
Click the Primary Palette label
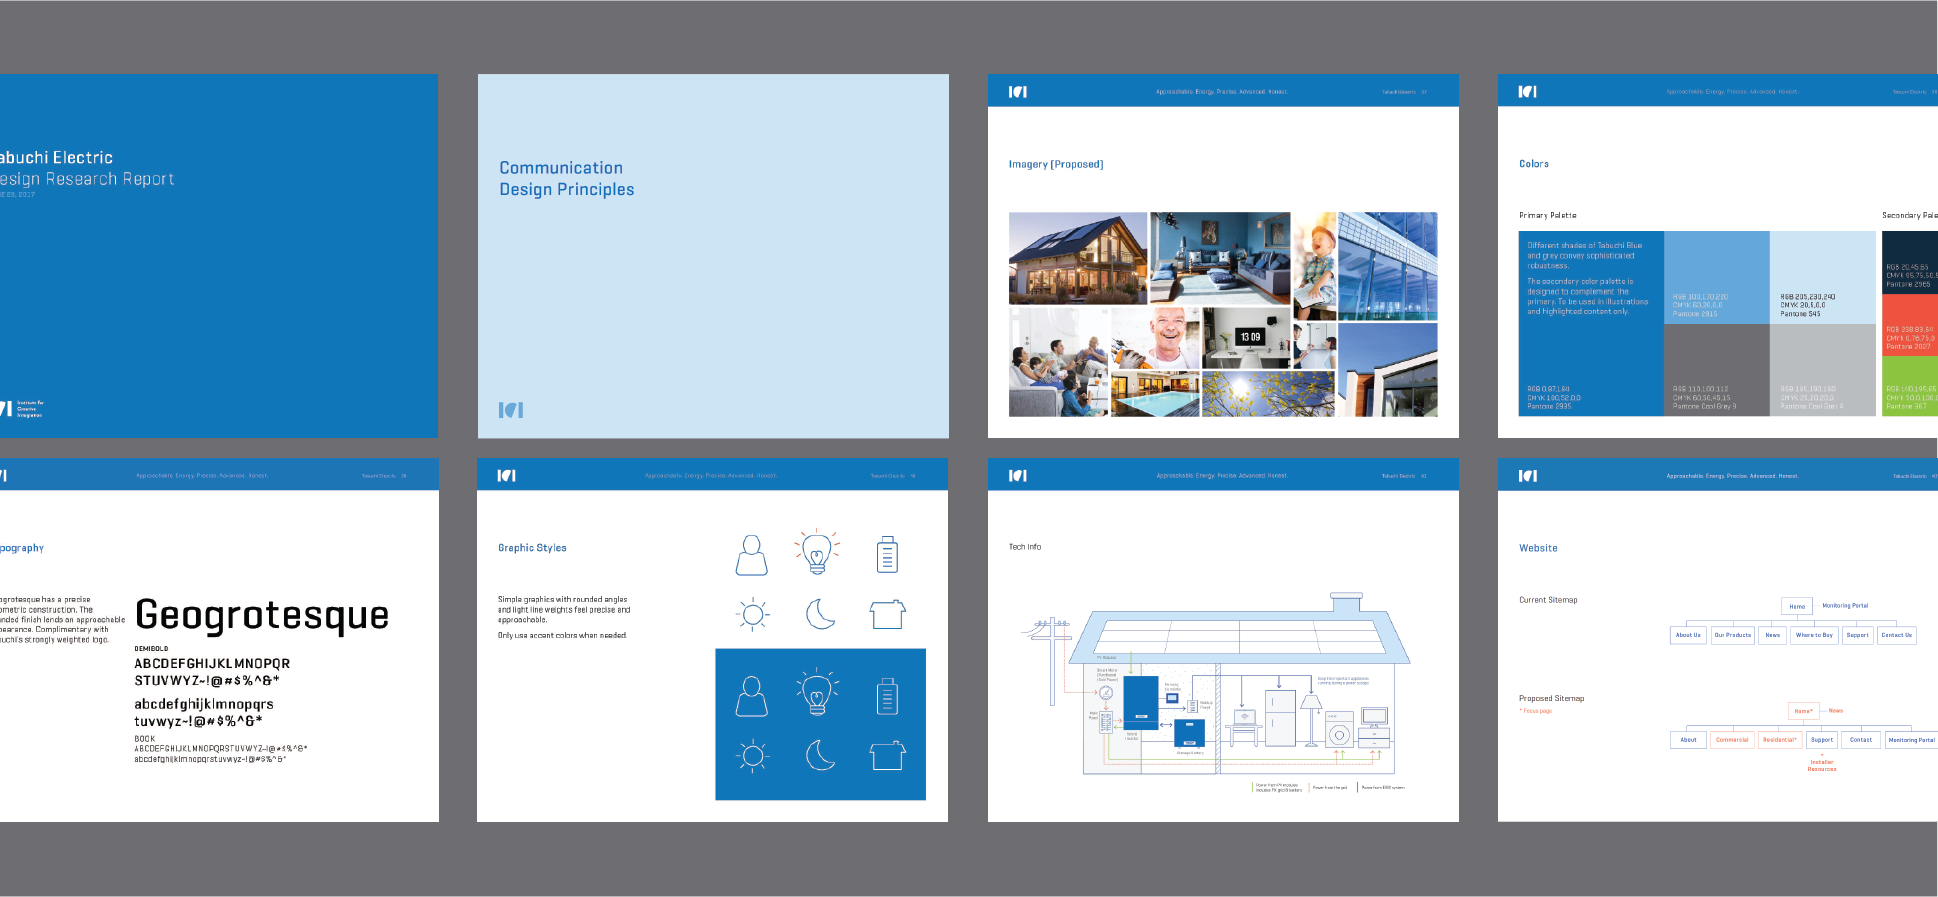pos(1547,215)
